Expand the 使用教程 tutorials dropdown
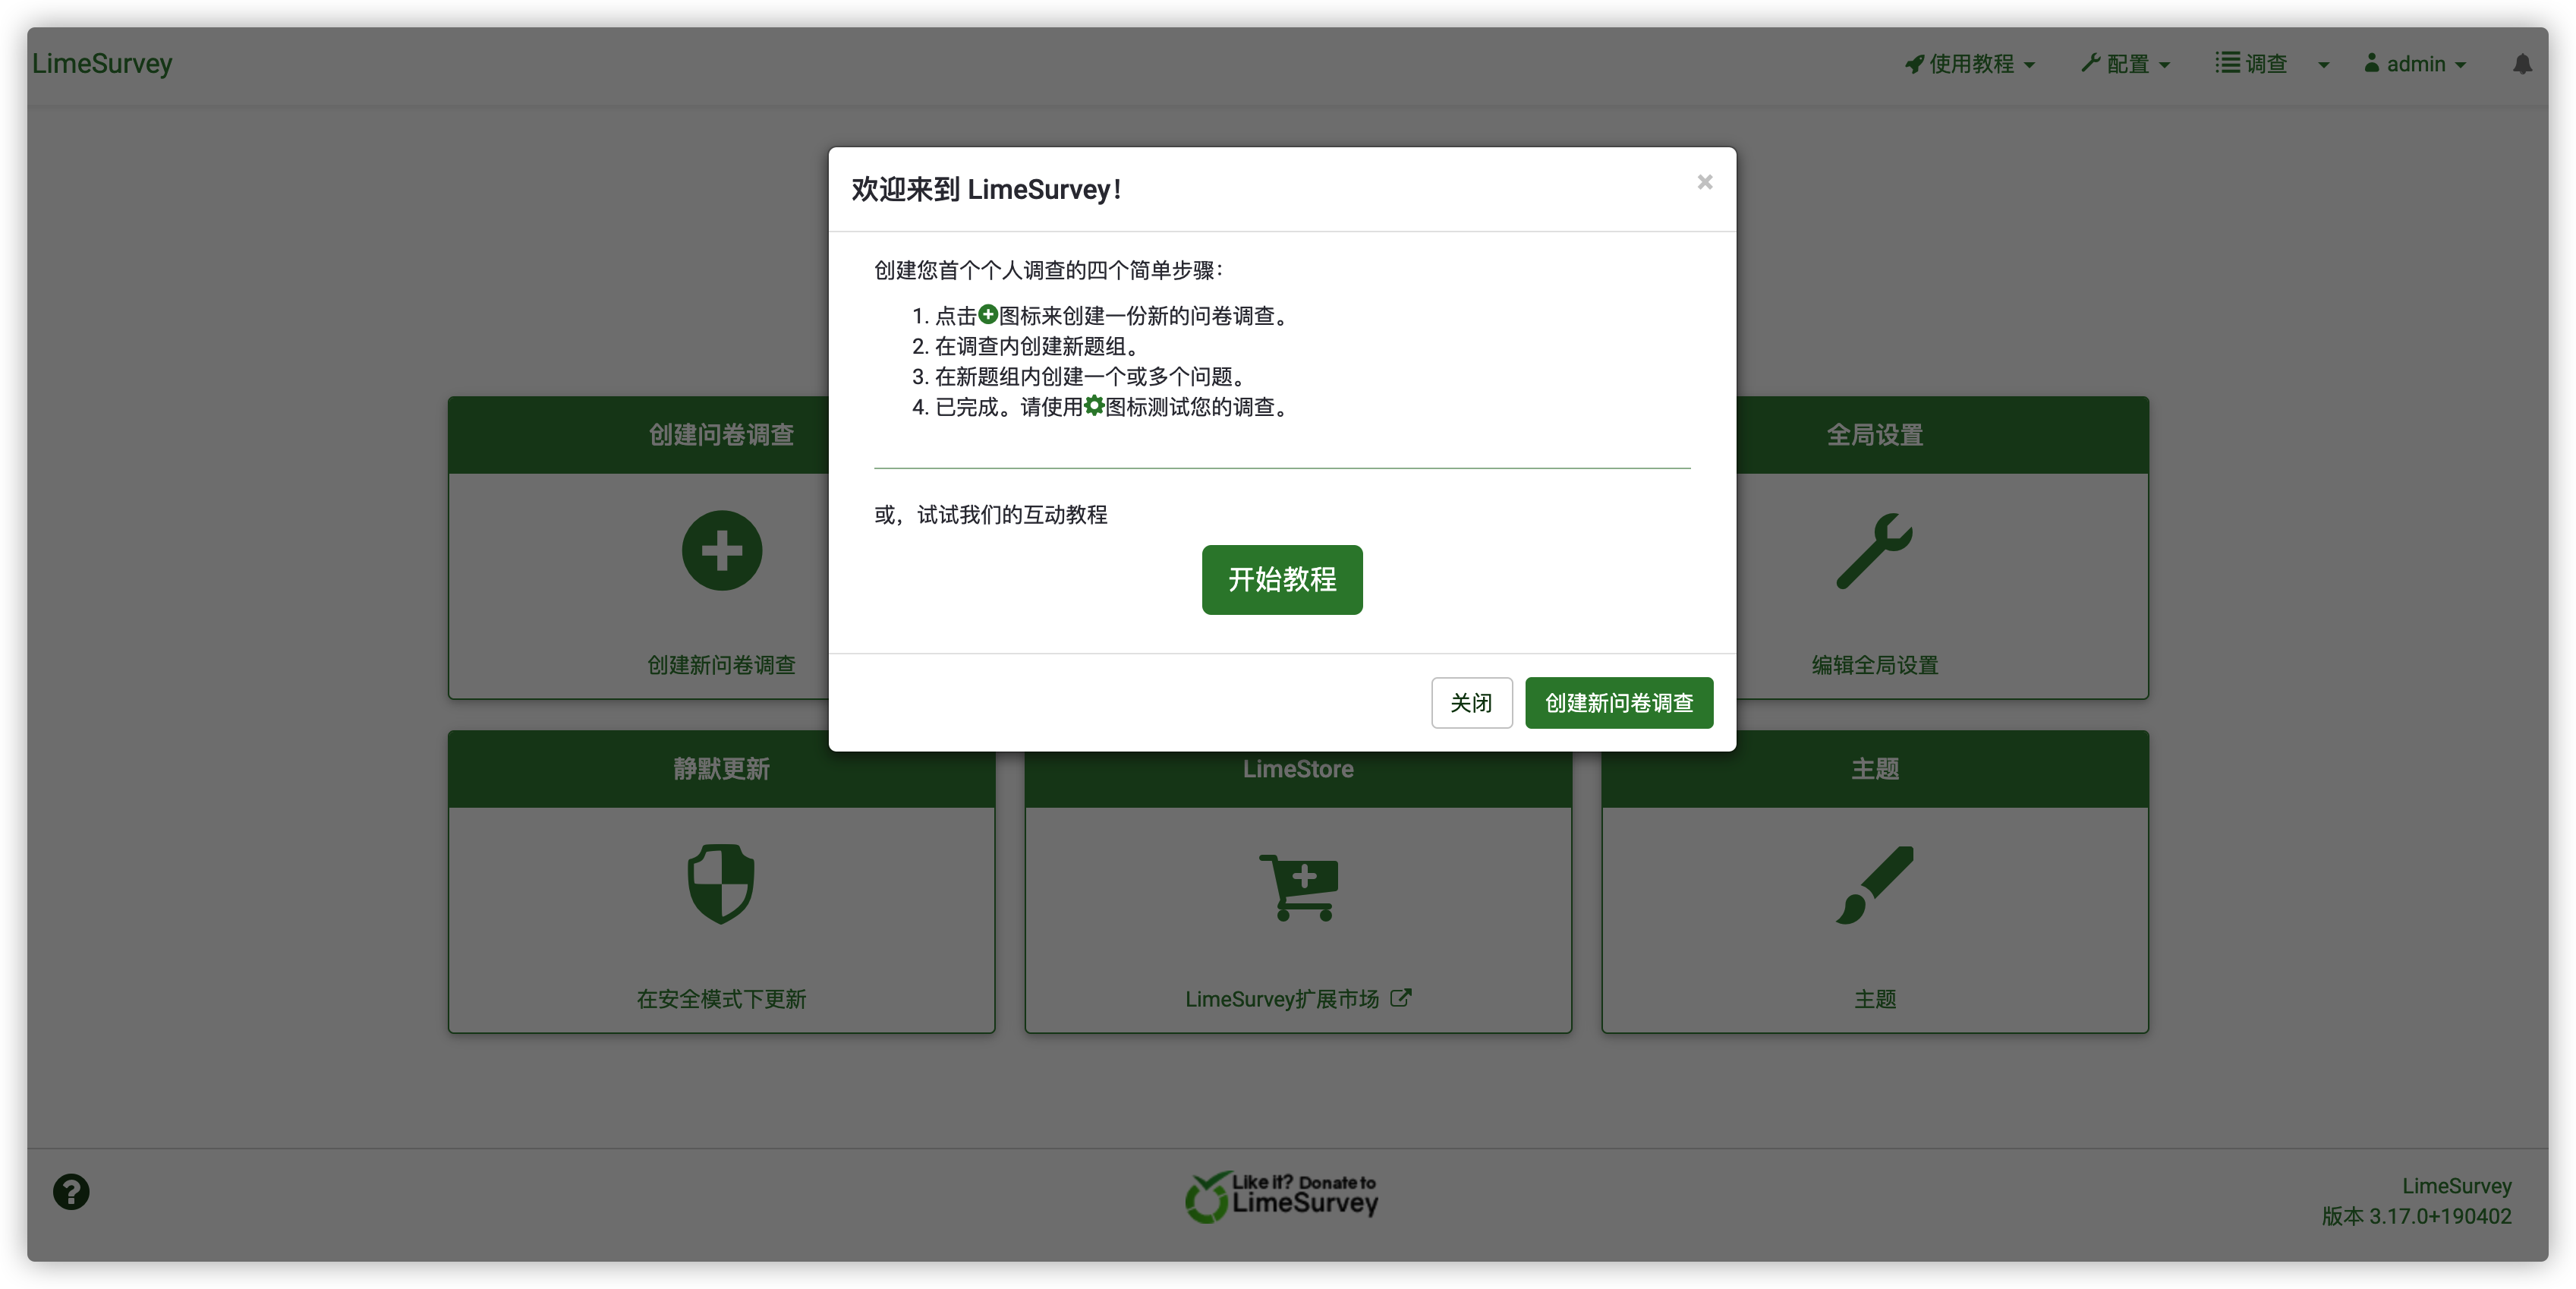The width and height of the screenshot is (2576, 1289). [1970, 64]
